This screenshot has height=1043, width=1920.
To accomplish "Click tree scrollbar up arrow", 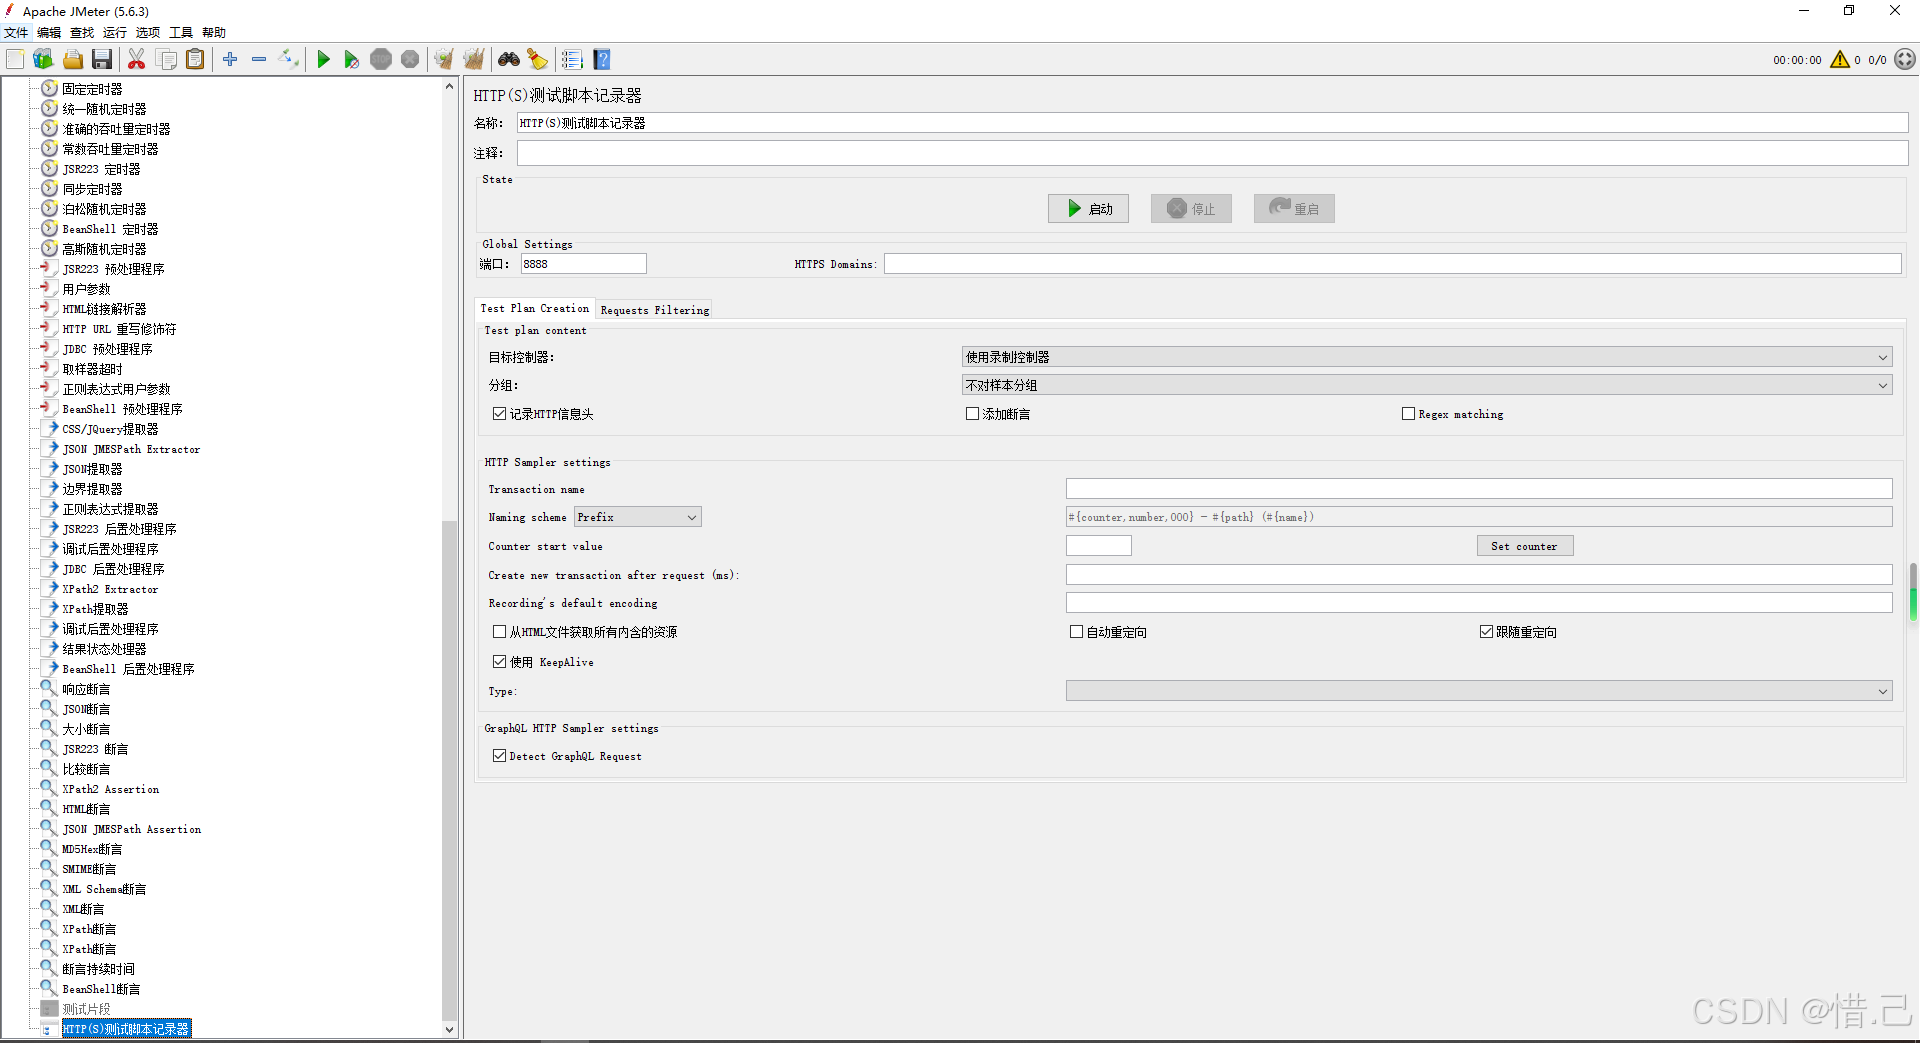I will click(x=449, y=87).
